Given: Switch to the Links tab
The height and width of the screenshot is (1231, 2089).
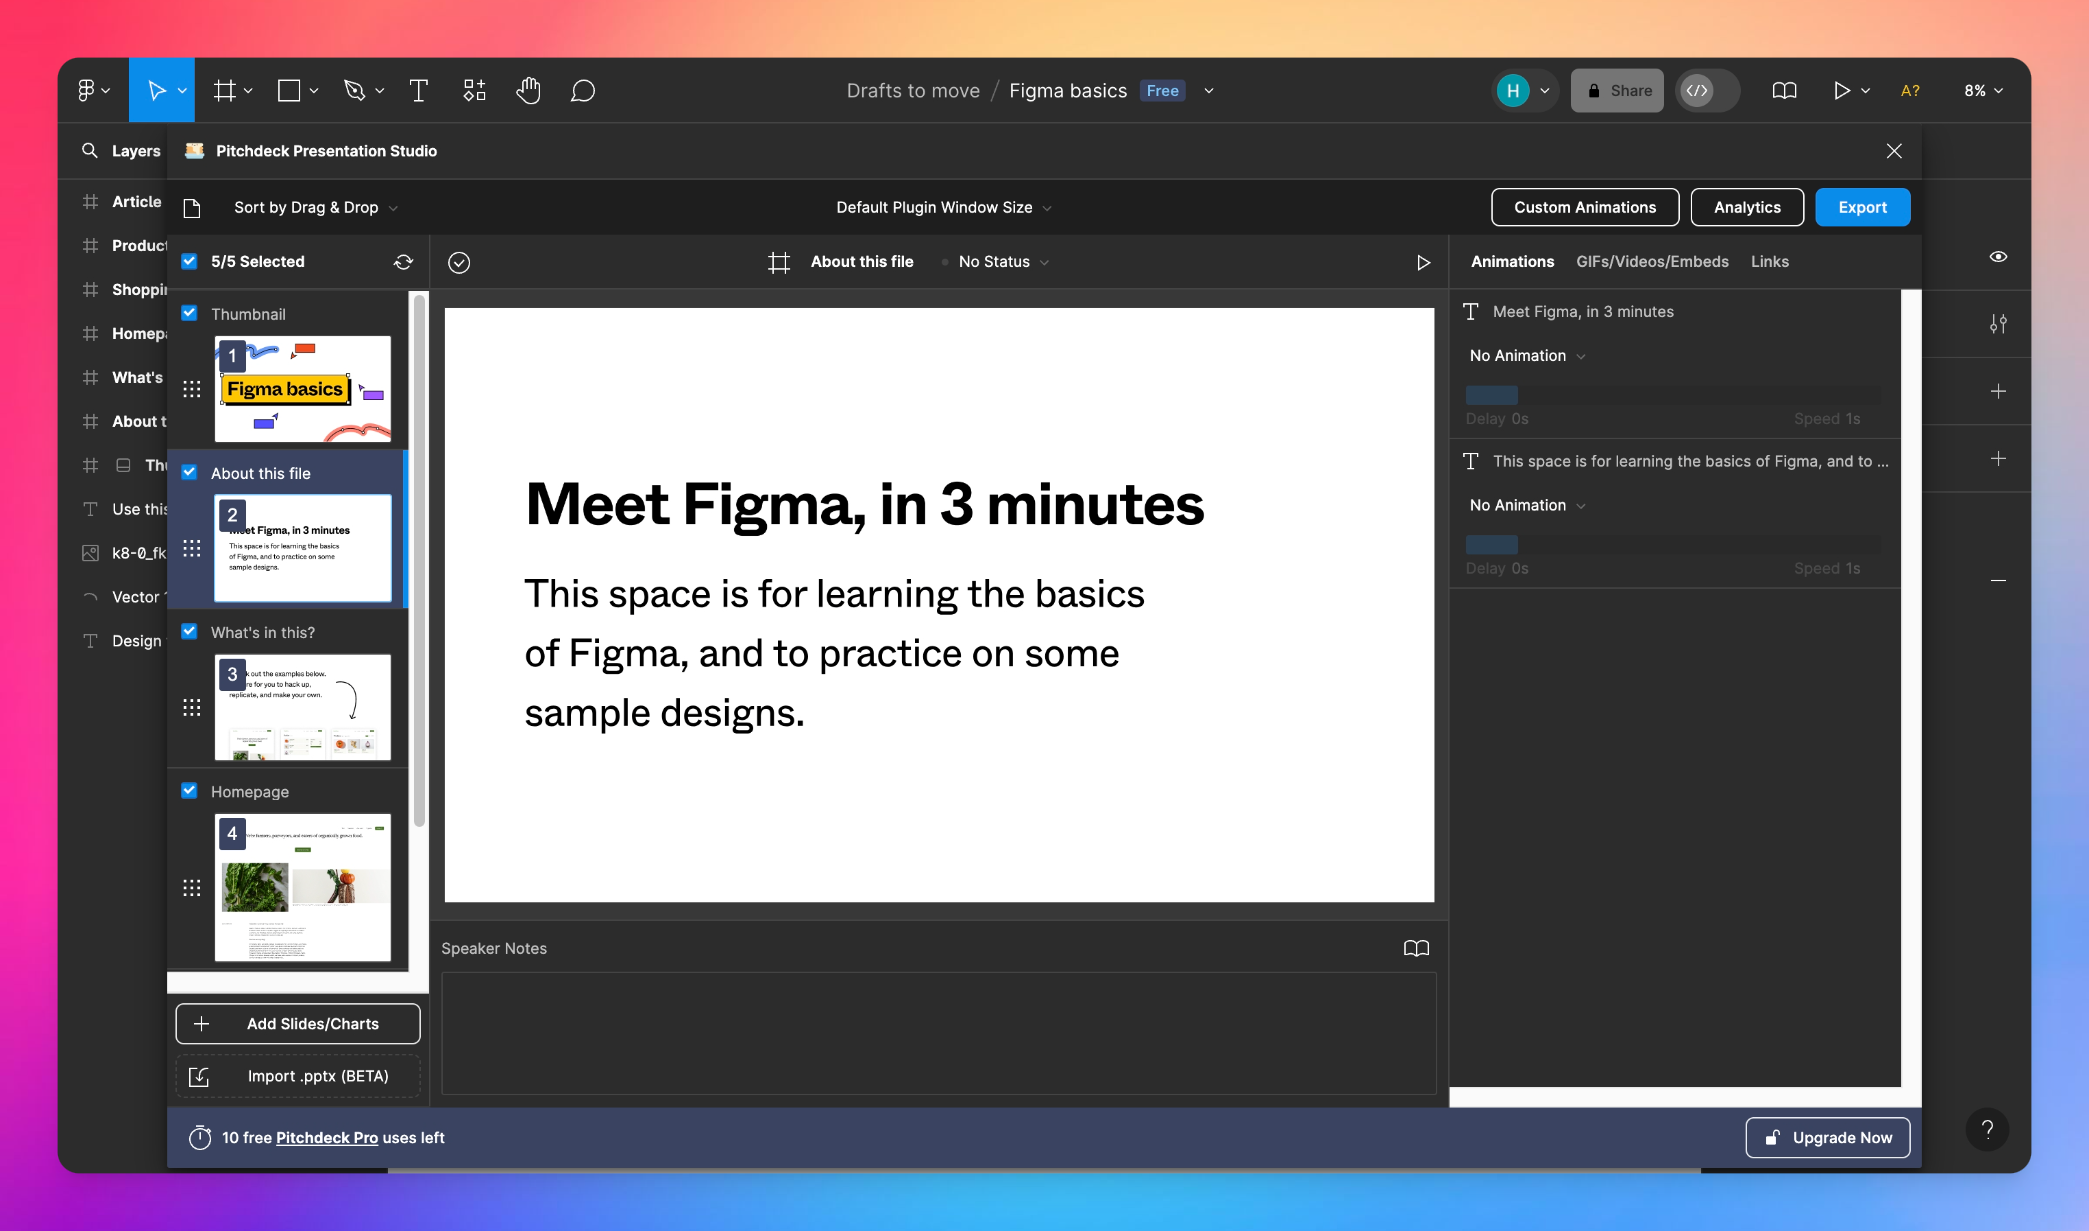Looking at the screenshot, I should pos(1769,262).
